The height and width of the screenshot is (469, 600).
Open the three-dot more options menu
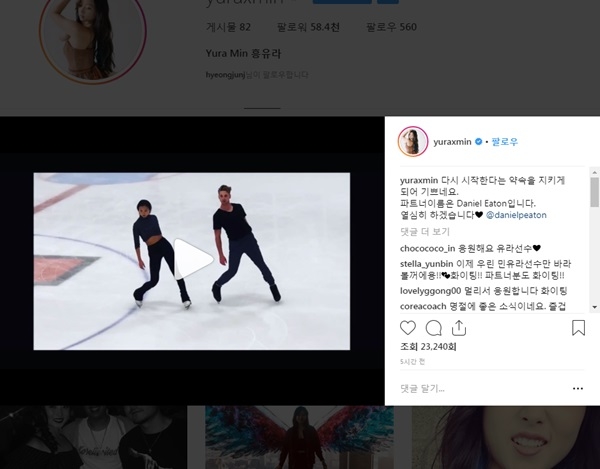pos(577,388)
